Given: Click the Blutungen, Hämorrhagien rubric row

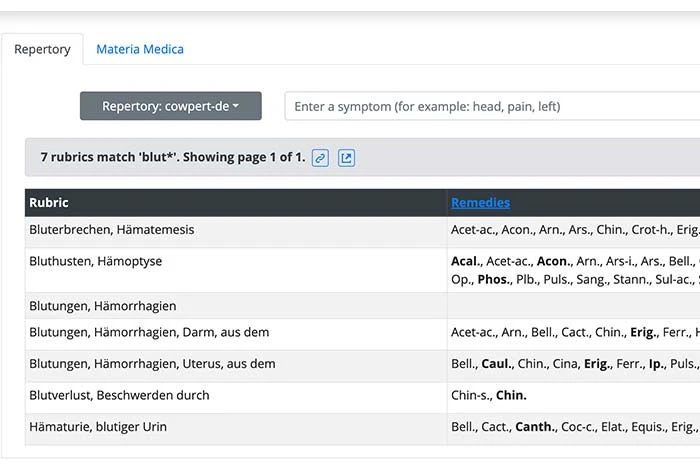Looking at the screenshot, I should [103, 306].
